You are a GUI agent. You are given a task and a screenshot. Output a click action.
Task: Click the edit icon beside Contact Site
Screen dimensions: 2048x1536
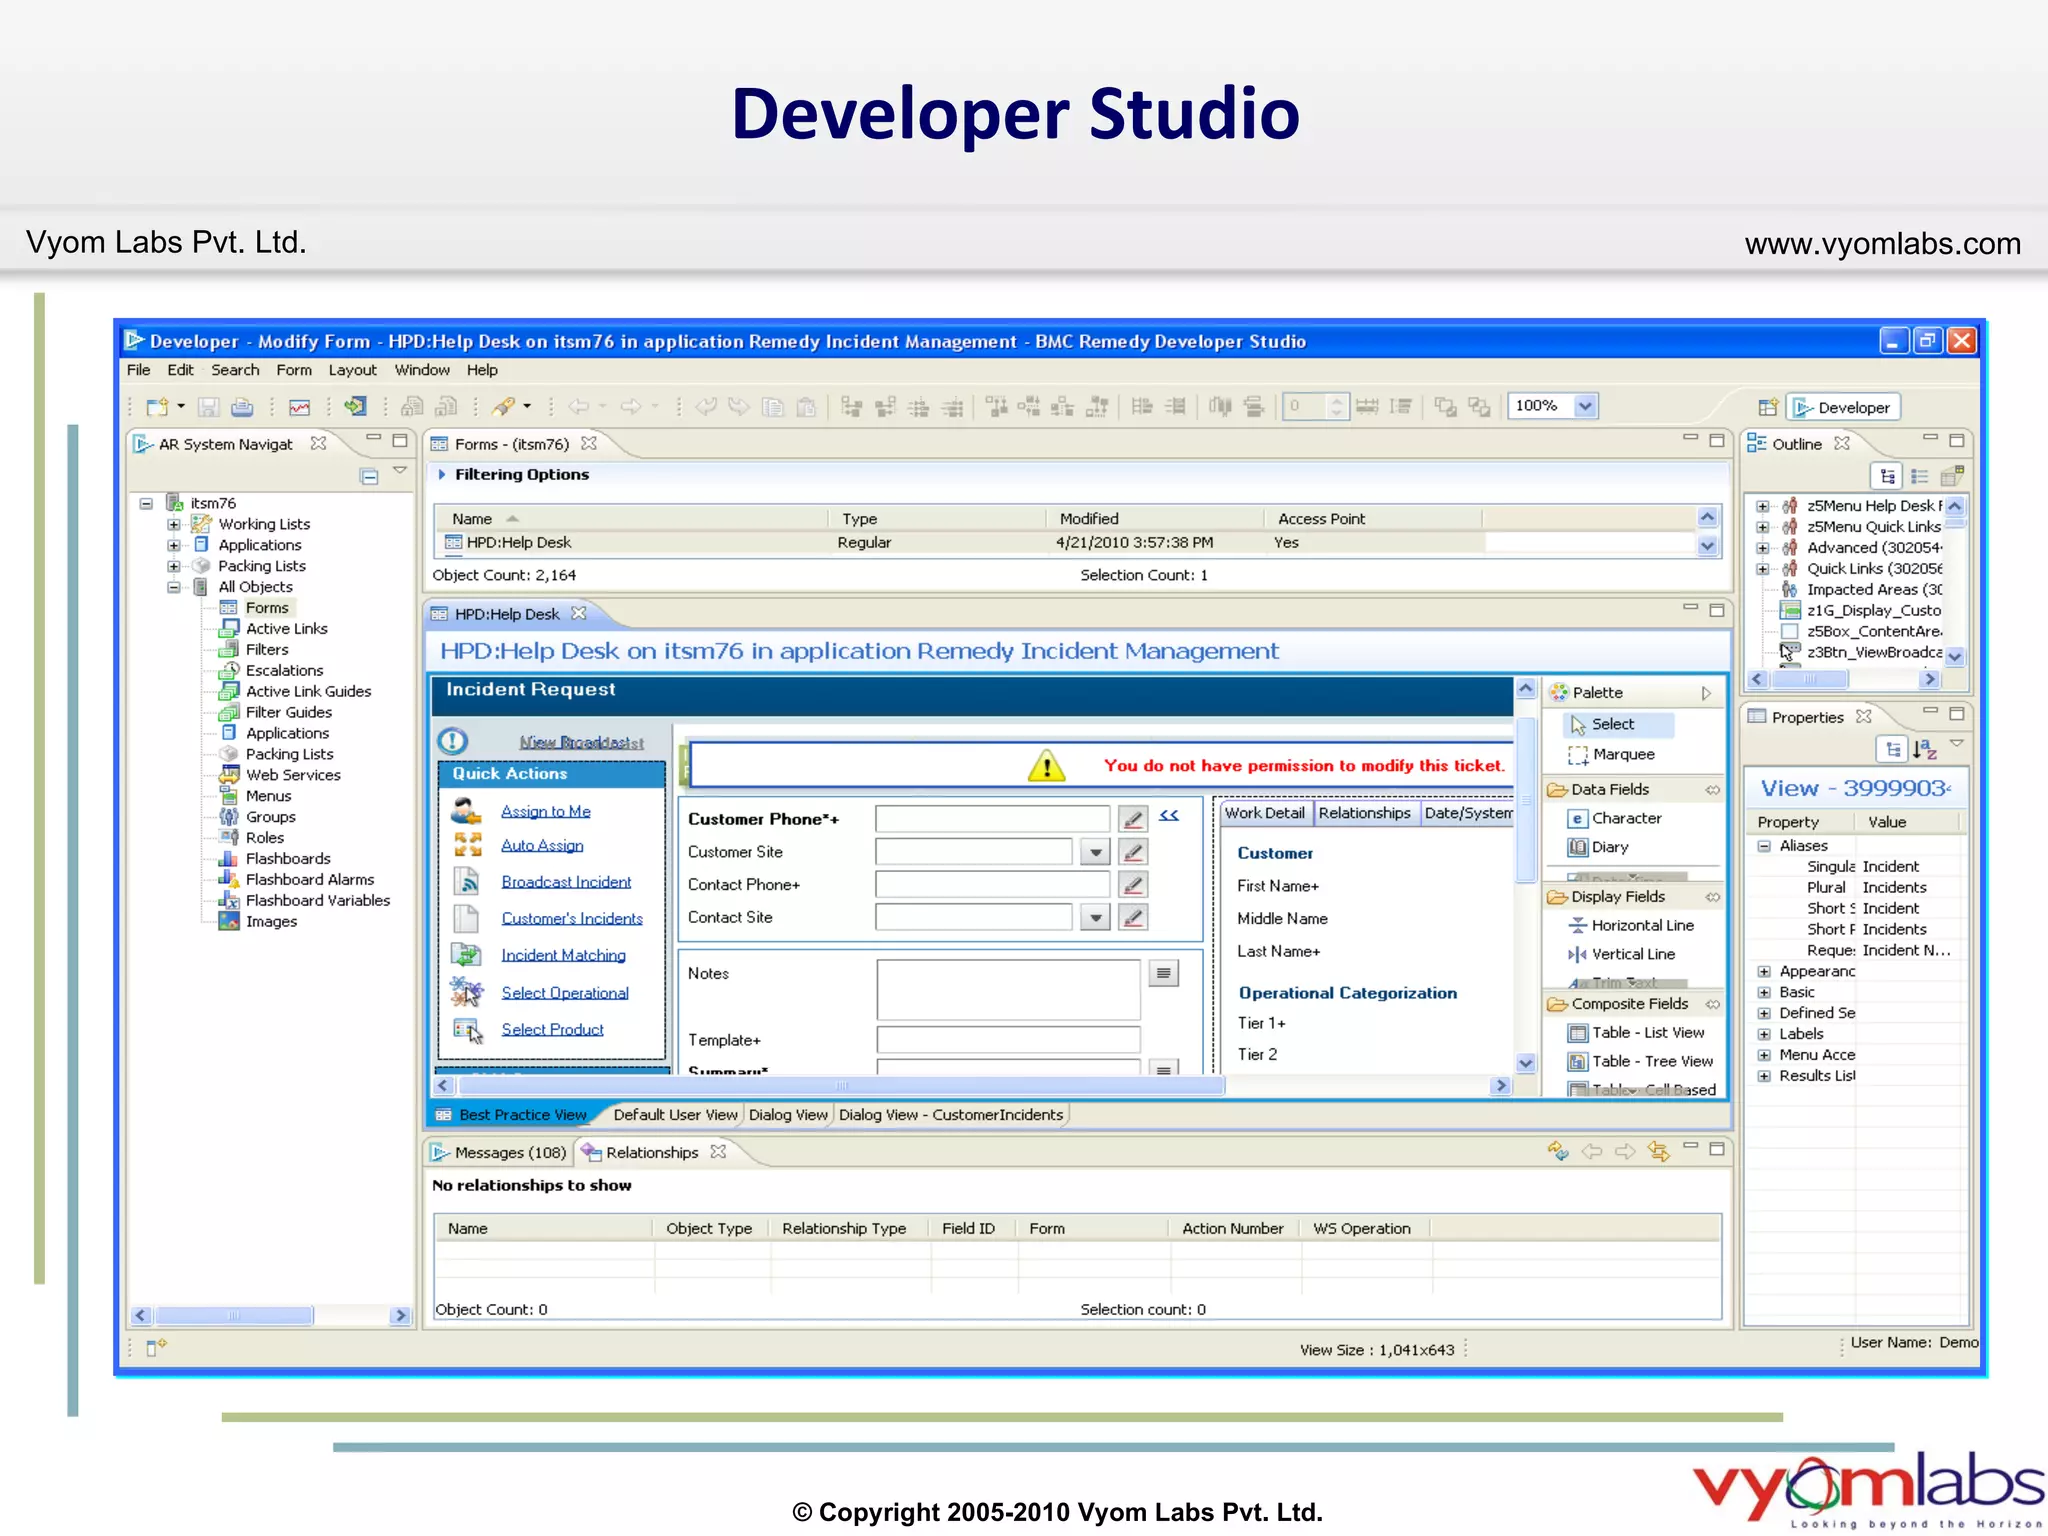1133,917
